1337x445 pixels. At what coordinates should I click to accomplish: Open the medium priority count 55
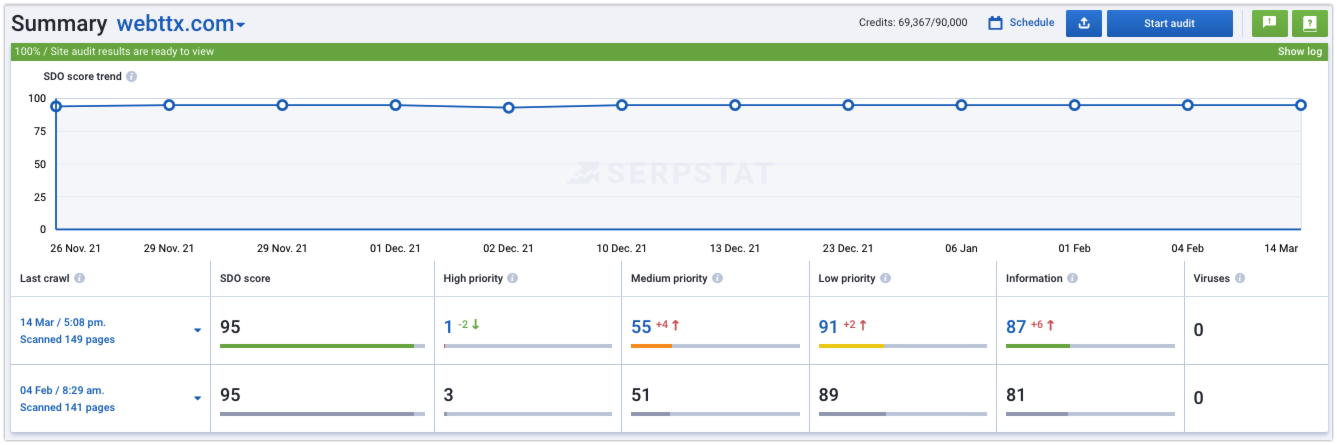pos(641,326)
